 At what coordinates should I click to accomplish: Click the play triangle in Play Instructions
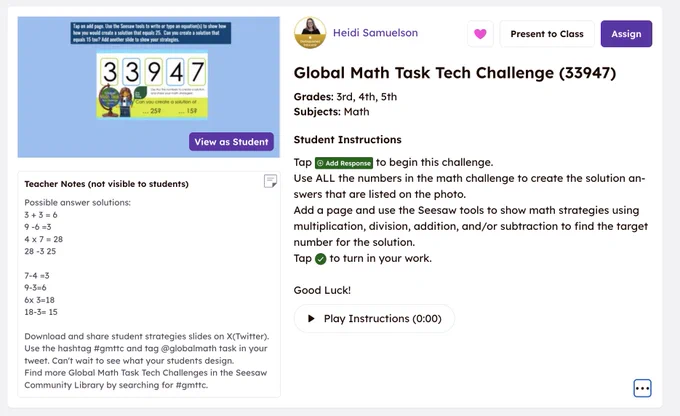311,318
